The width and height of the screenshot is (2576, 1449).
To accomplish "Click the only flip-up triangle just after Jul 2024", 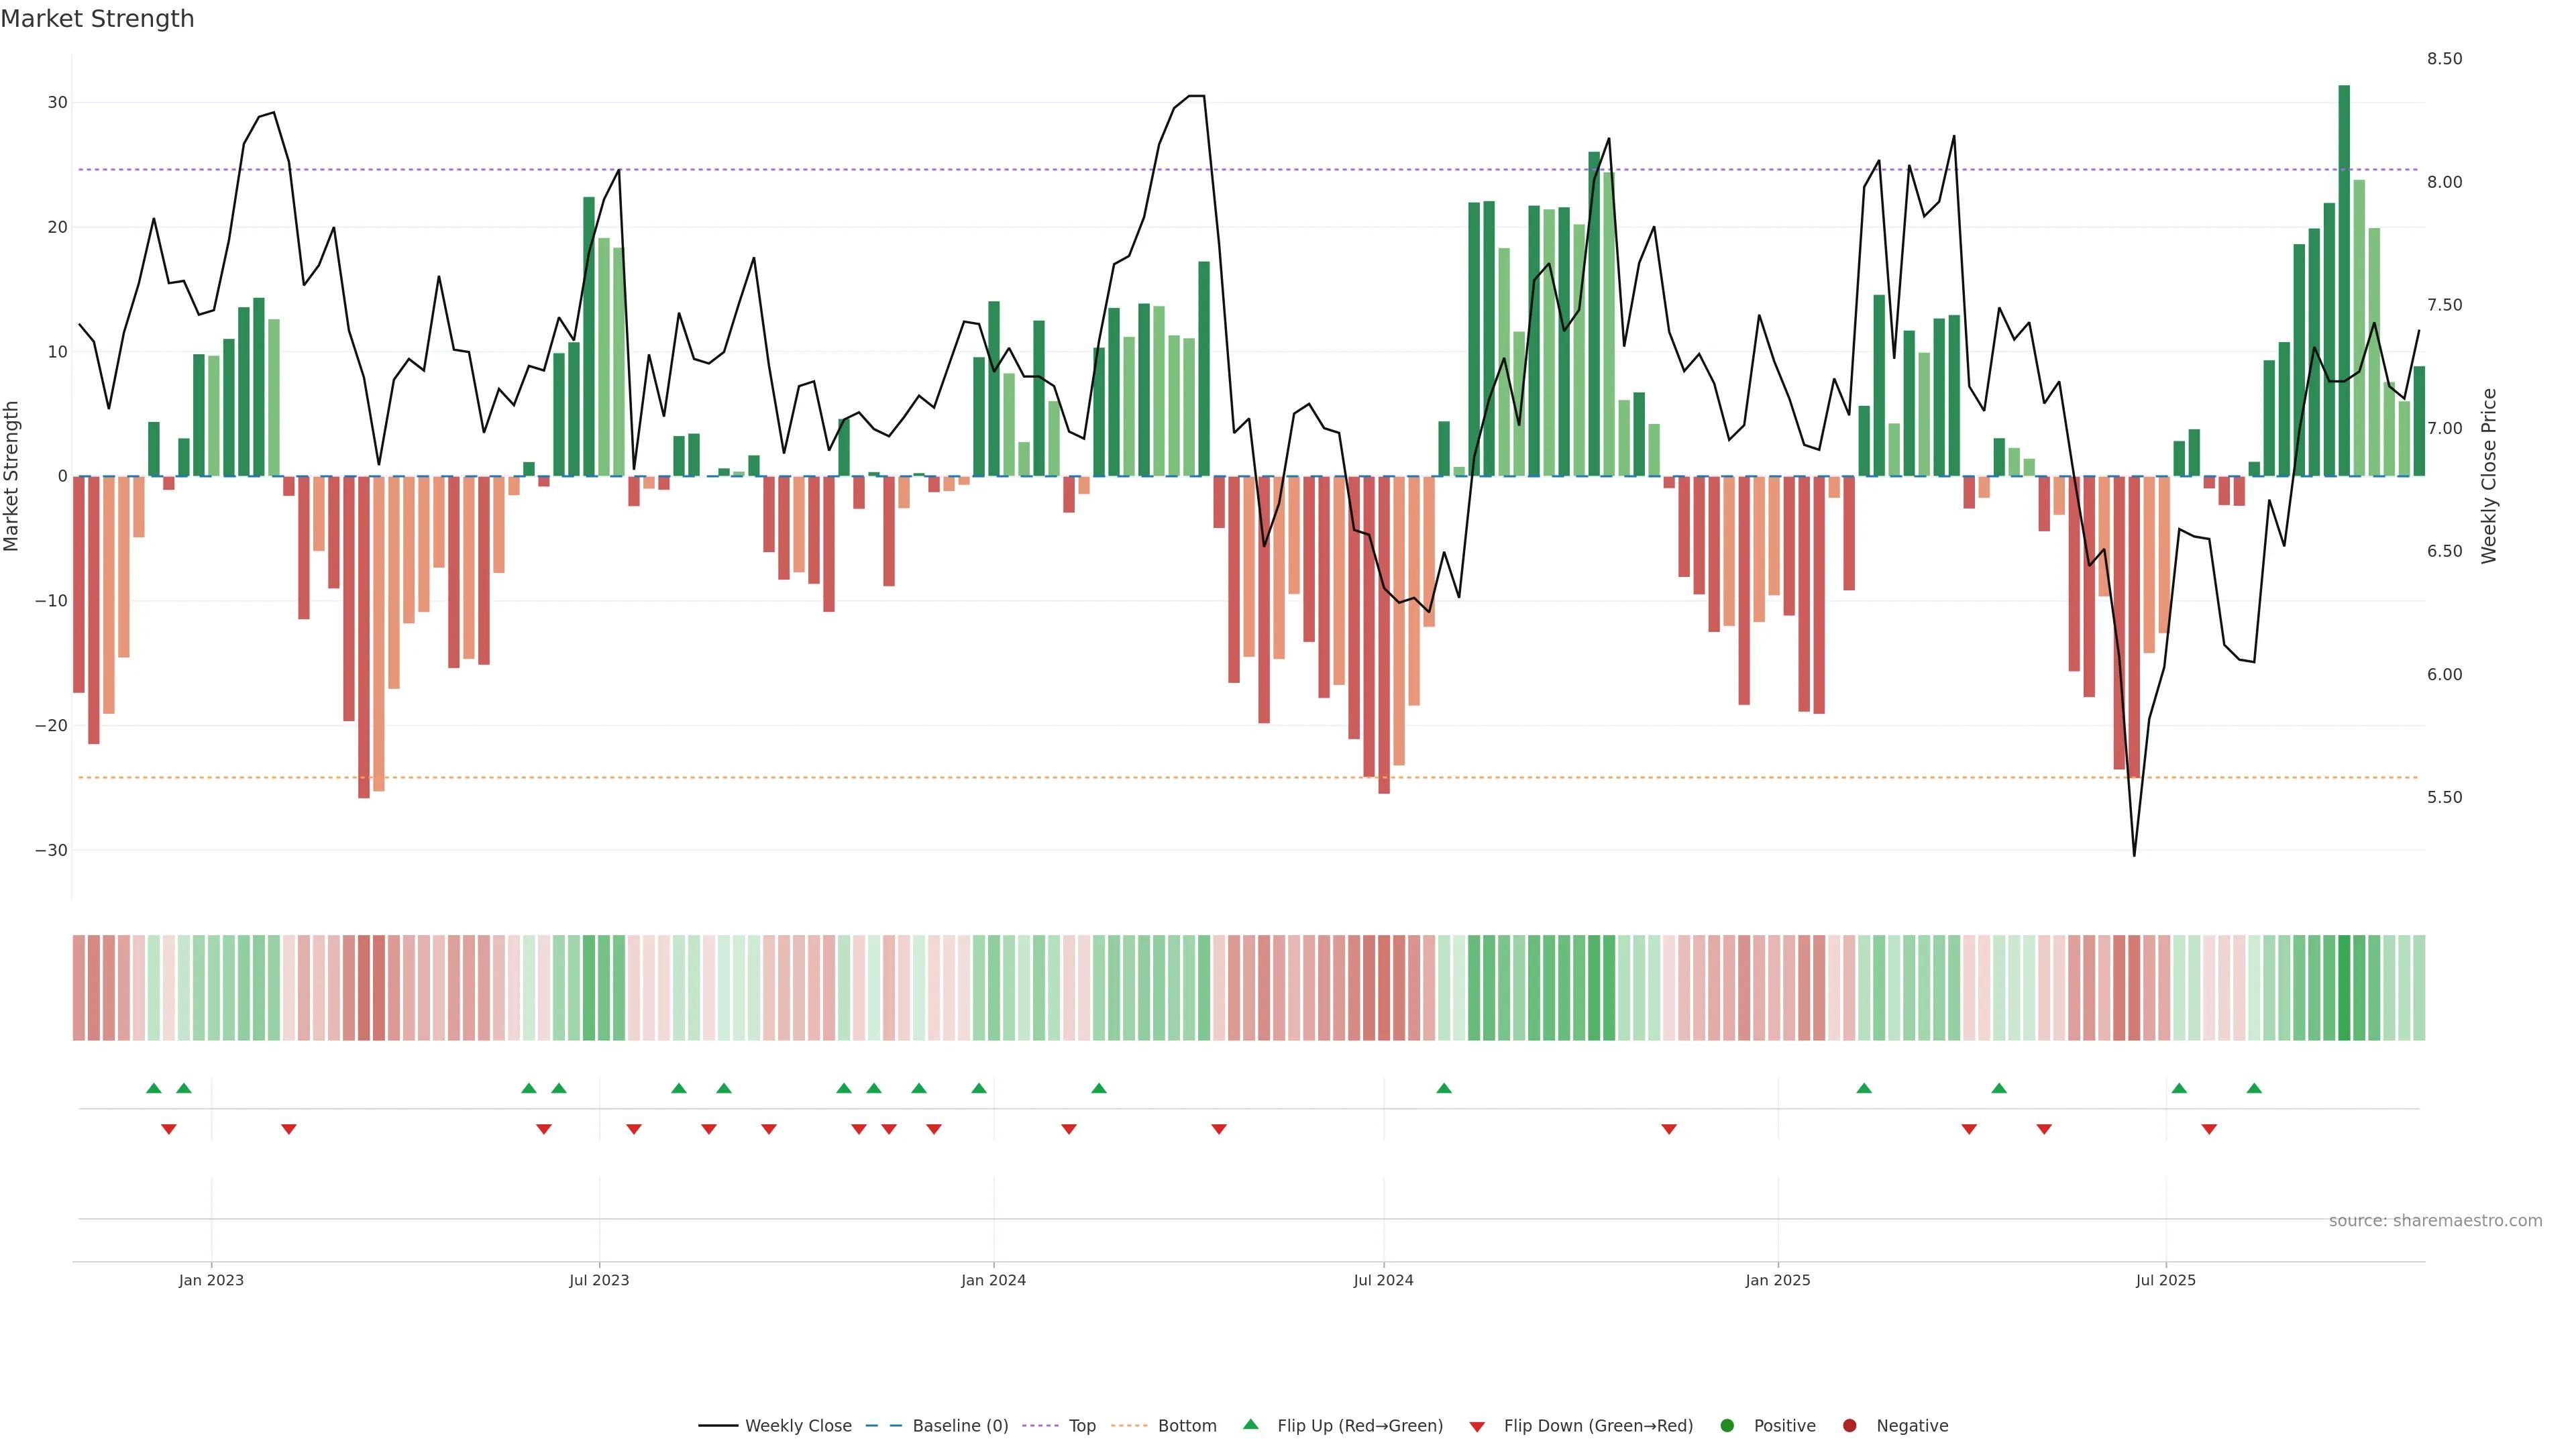I will [x=1443, y=1088].
